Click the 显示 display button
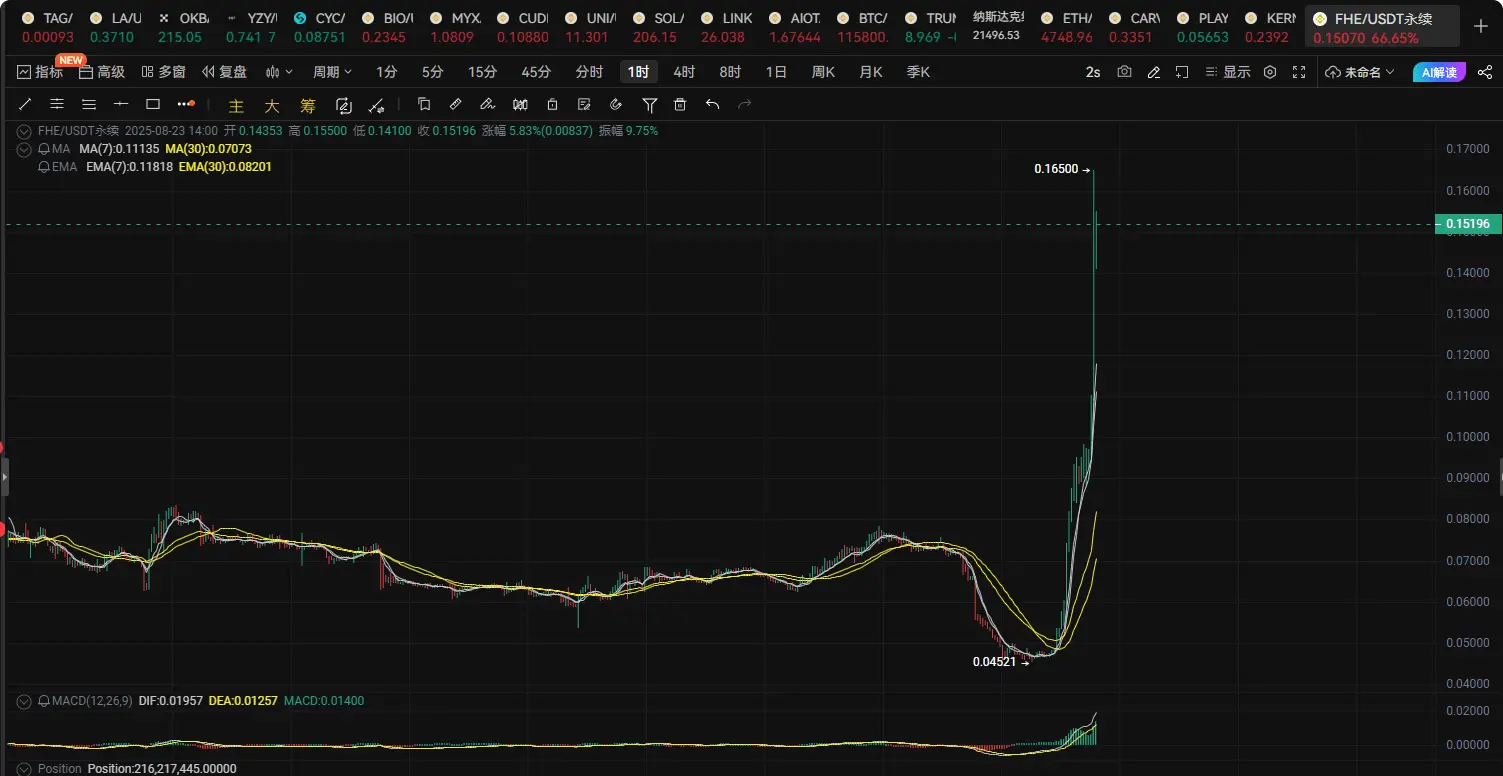Screen dimensions: 1503x776 click(x=1228, y=72)
